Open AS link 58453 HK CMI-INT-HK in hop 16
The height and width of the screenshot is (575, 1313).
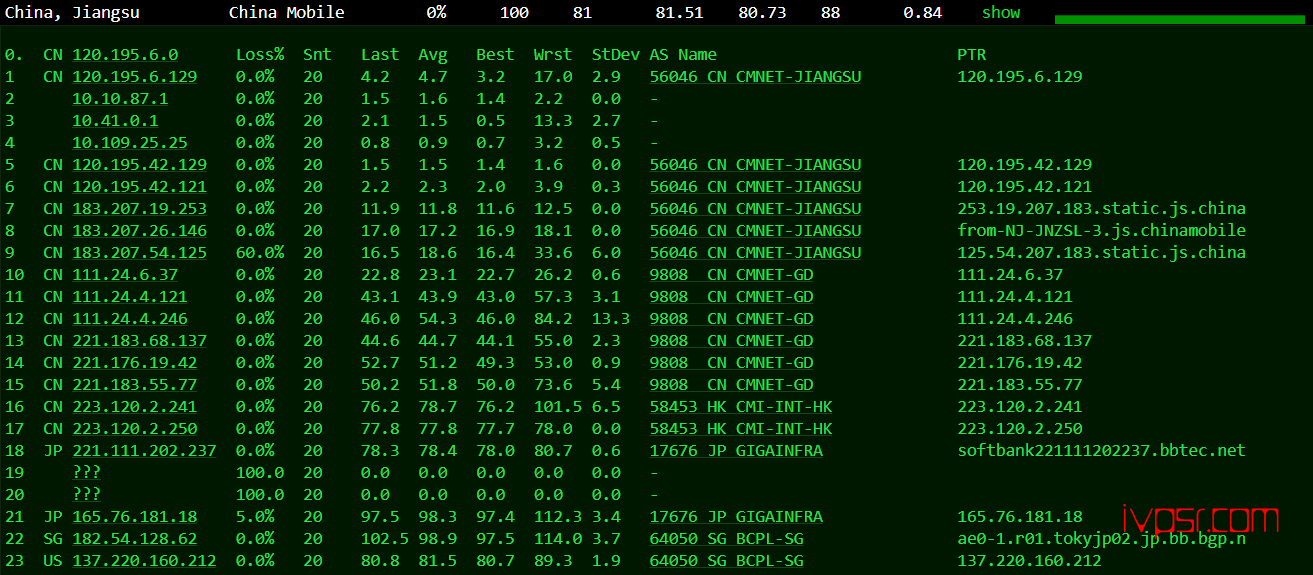point(741,407)
